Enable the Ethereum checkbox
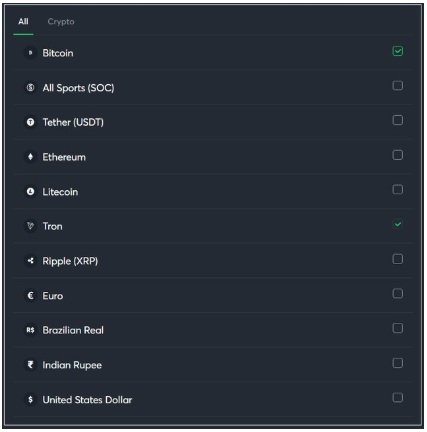The width and height of the screenshot is (427, 432). (398, 155)
